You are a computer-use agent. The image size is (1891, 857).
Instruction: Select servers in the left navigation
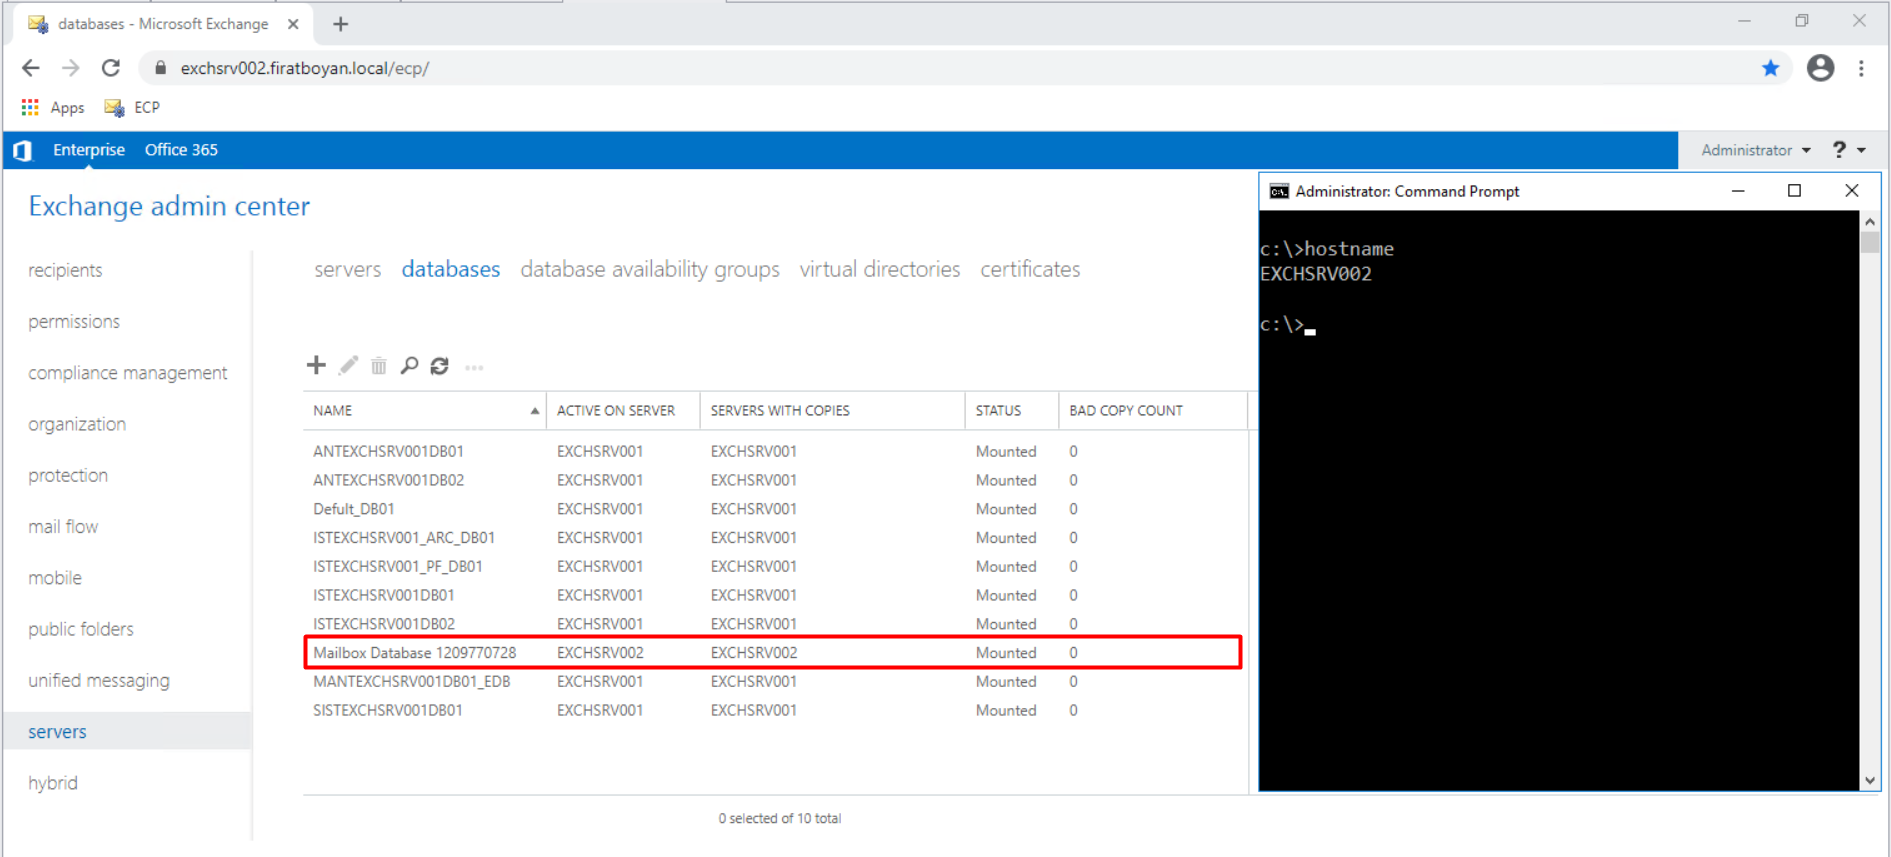(x=128, y=731)
